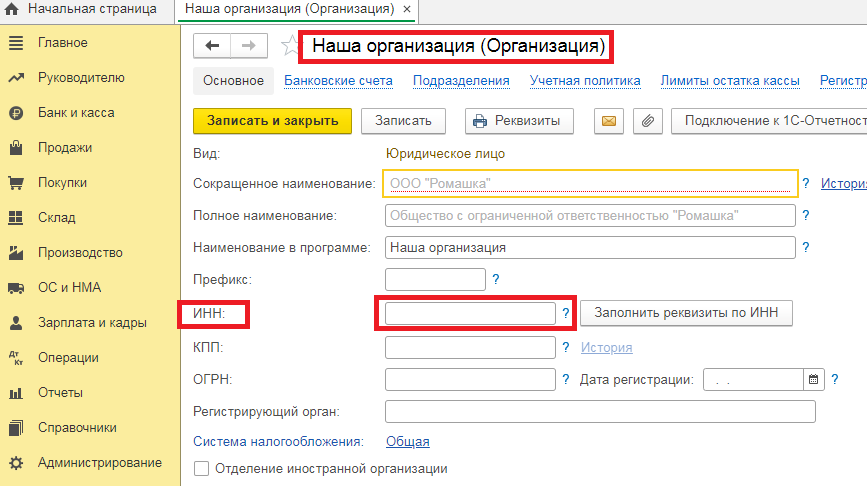Click help question mark next to КПП field
The width and height of the screenshot is (867, 486).
(566, 347)
